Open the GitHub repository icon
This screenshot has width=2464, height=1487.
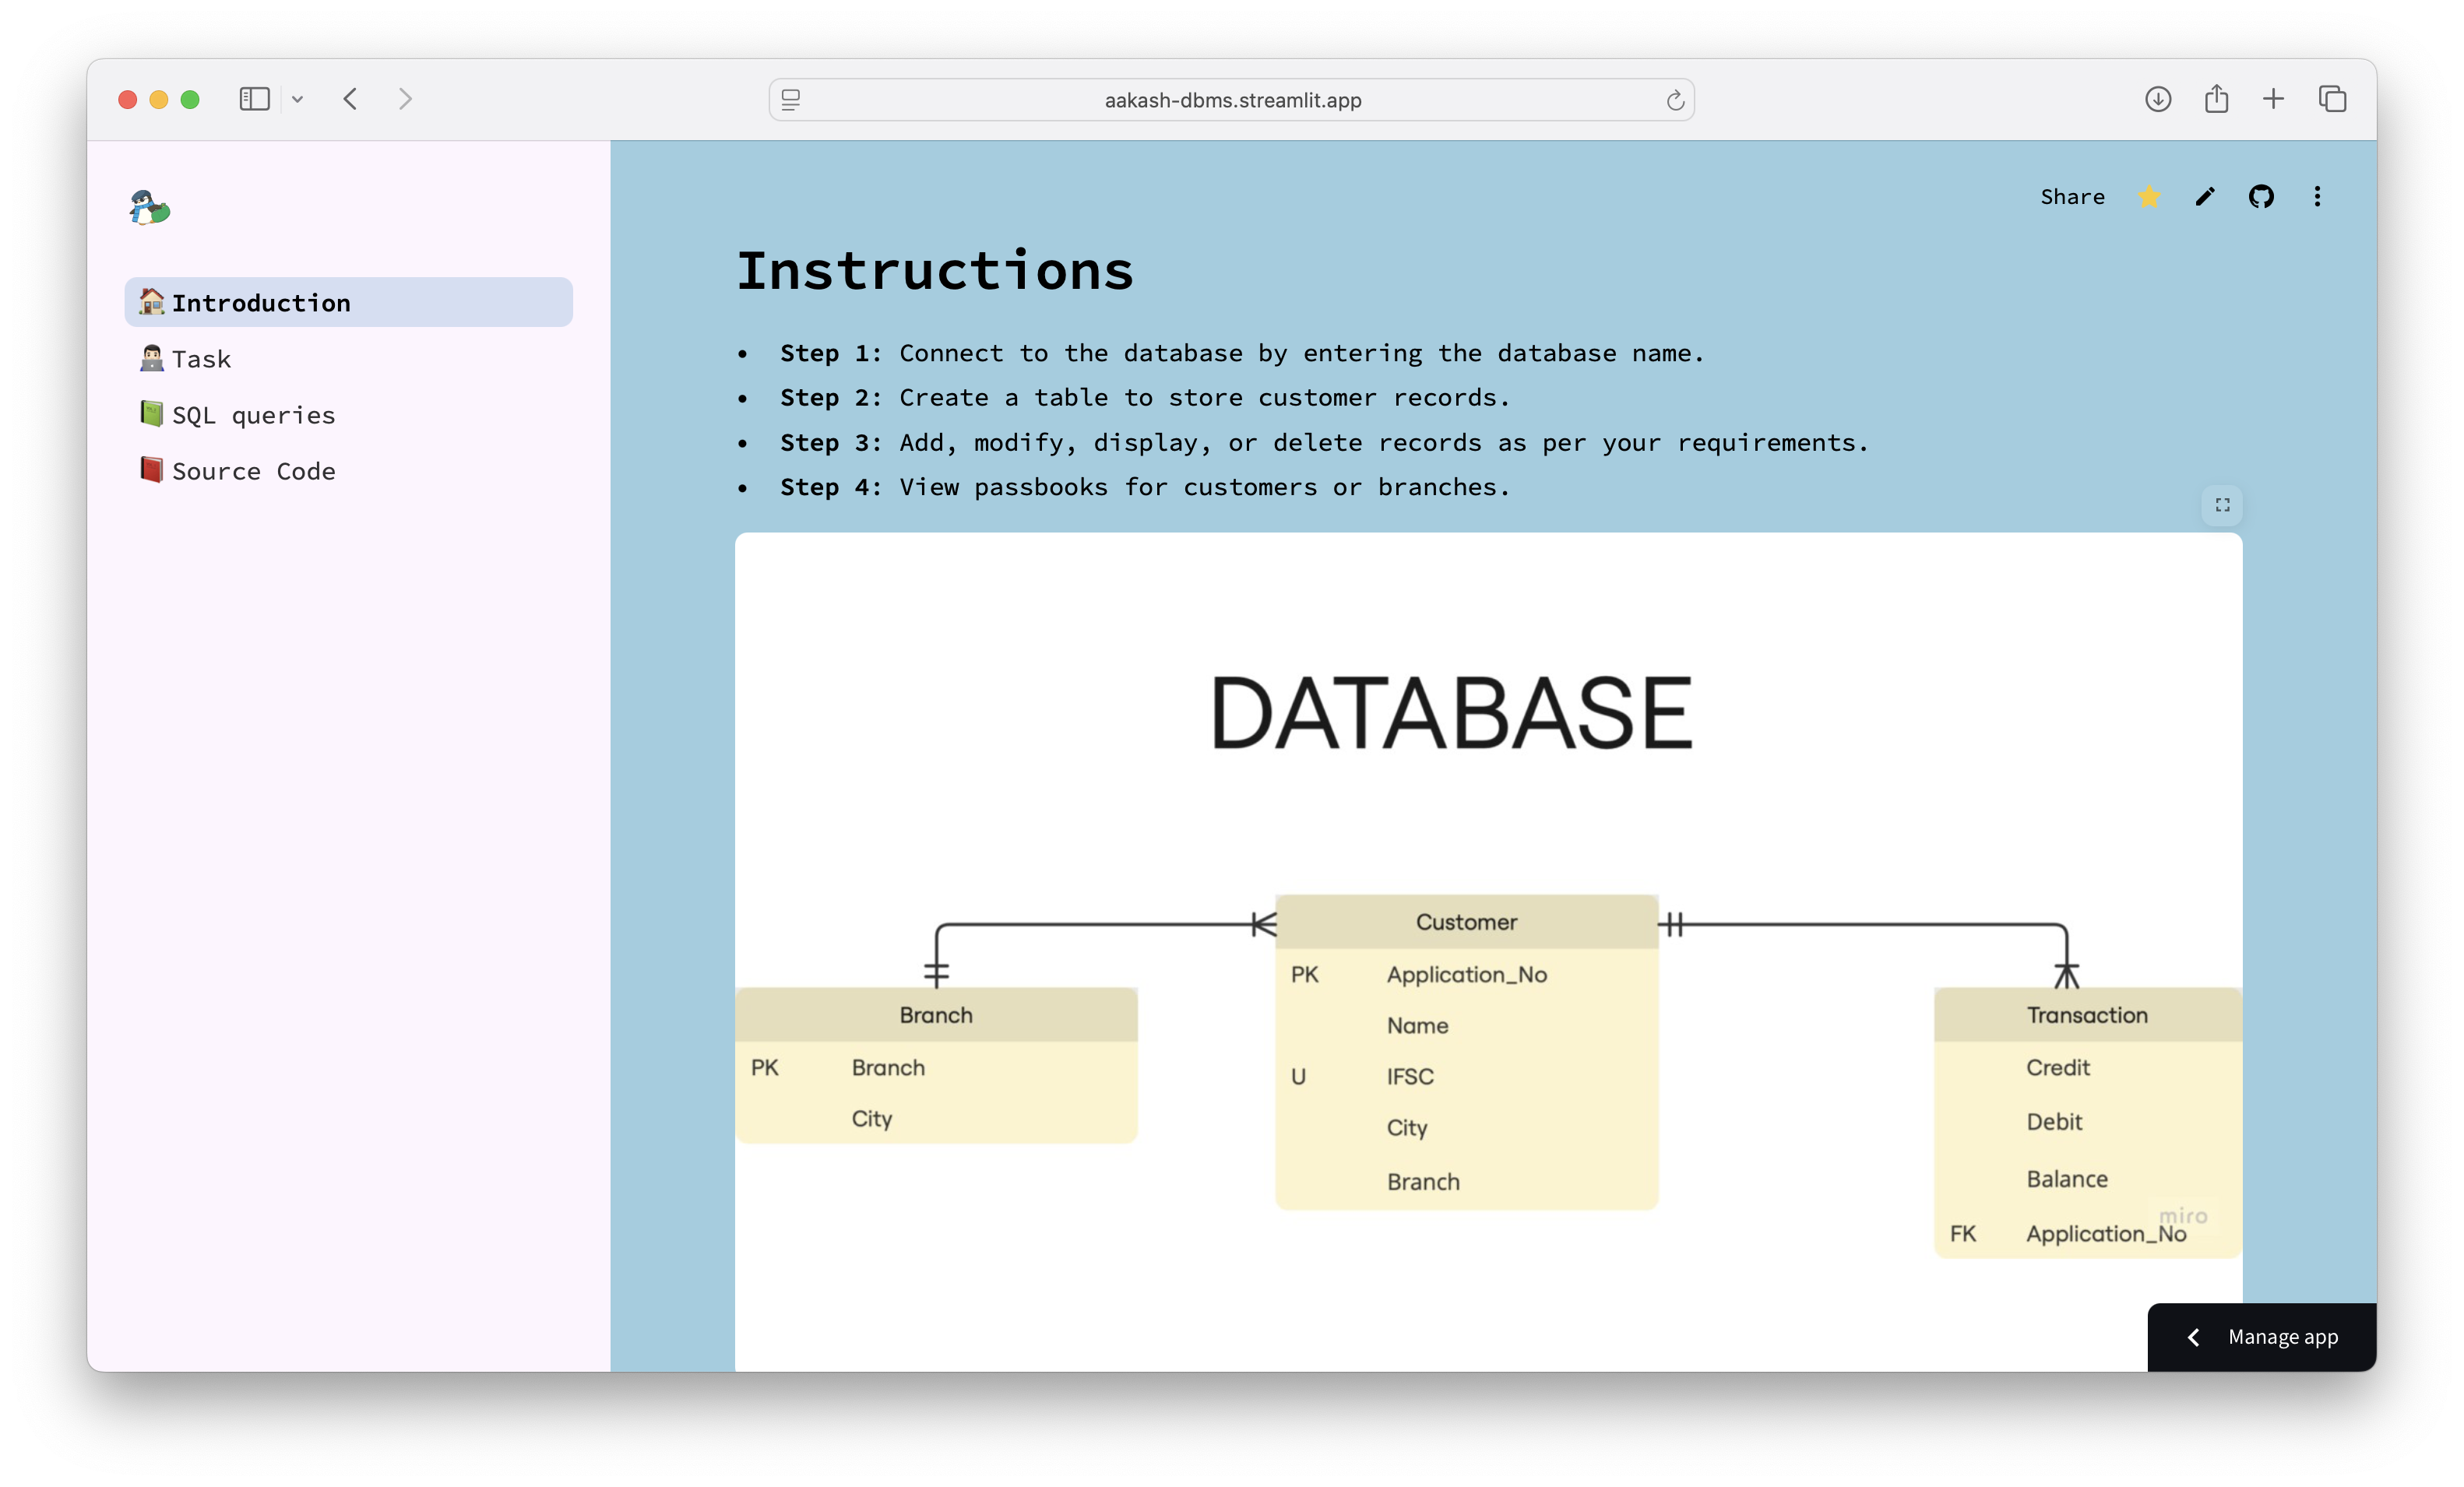pyautogui.click(x=2261, y=197)
